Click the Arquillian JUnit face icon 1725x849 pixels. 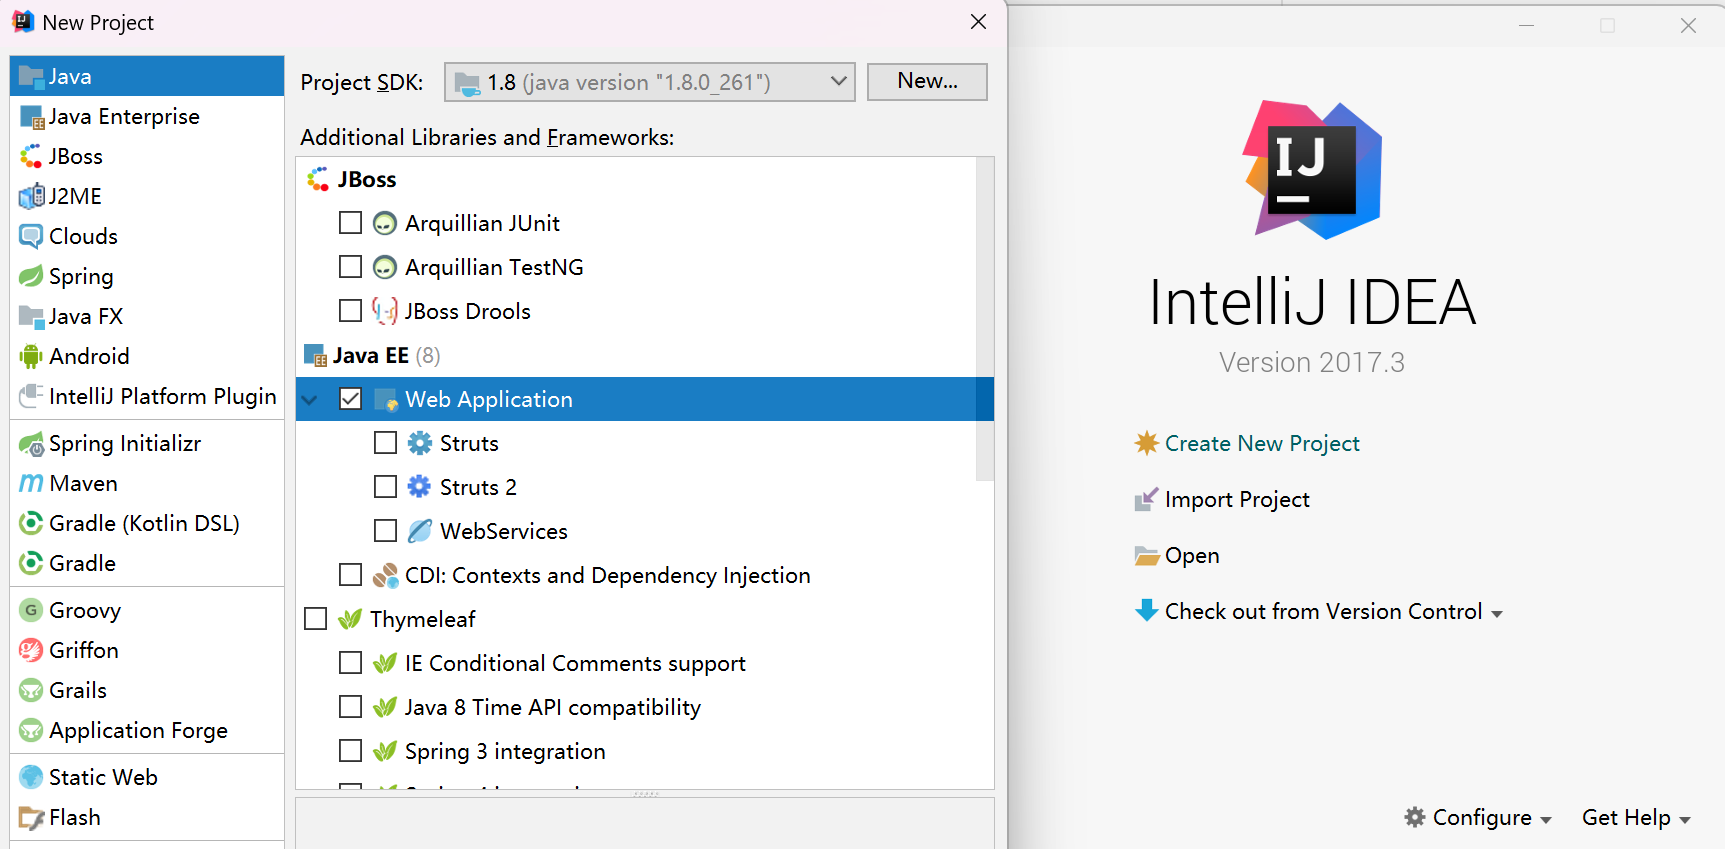[x=385, y=223]
